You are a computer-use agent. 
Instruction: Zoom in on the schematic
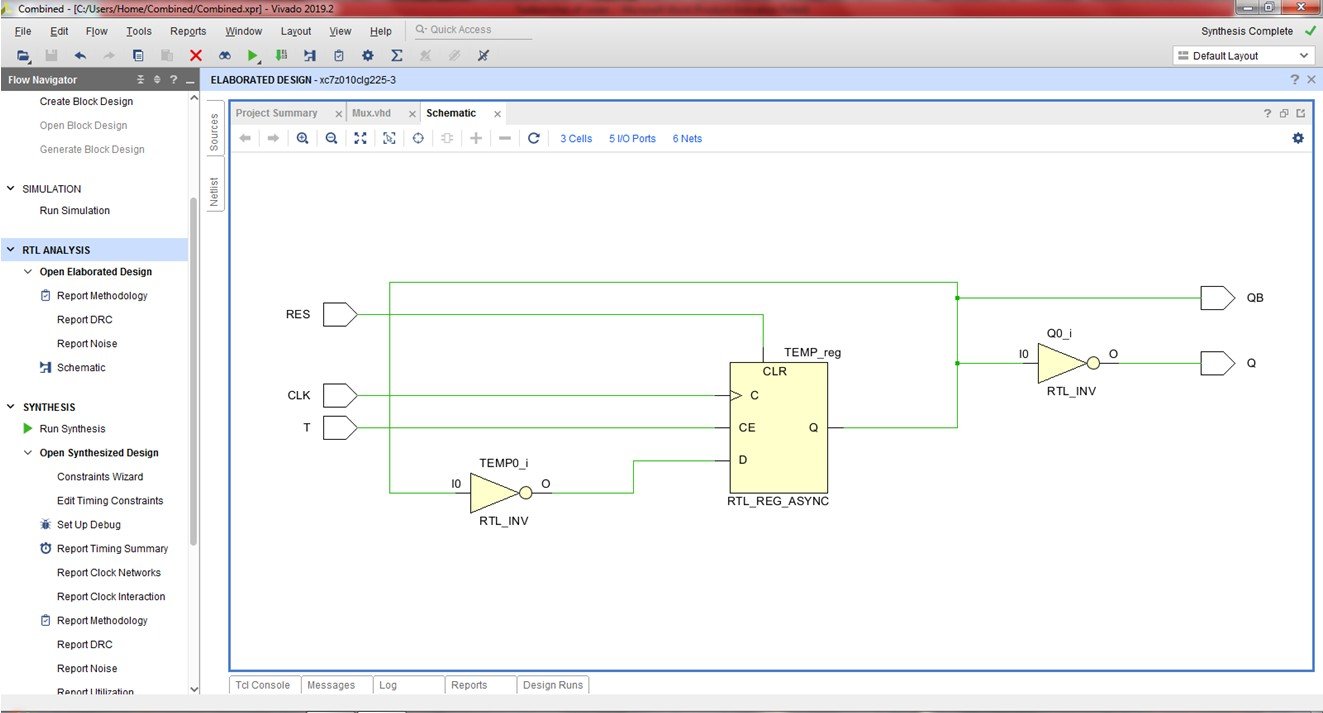302,138
